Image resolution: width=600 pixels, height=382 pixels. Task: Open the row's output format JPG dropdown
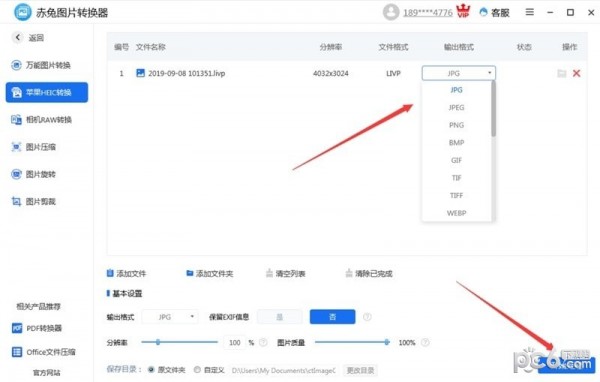pos(458,73)
